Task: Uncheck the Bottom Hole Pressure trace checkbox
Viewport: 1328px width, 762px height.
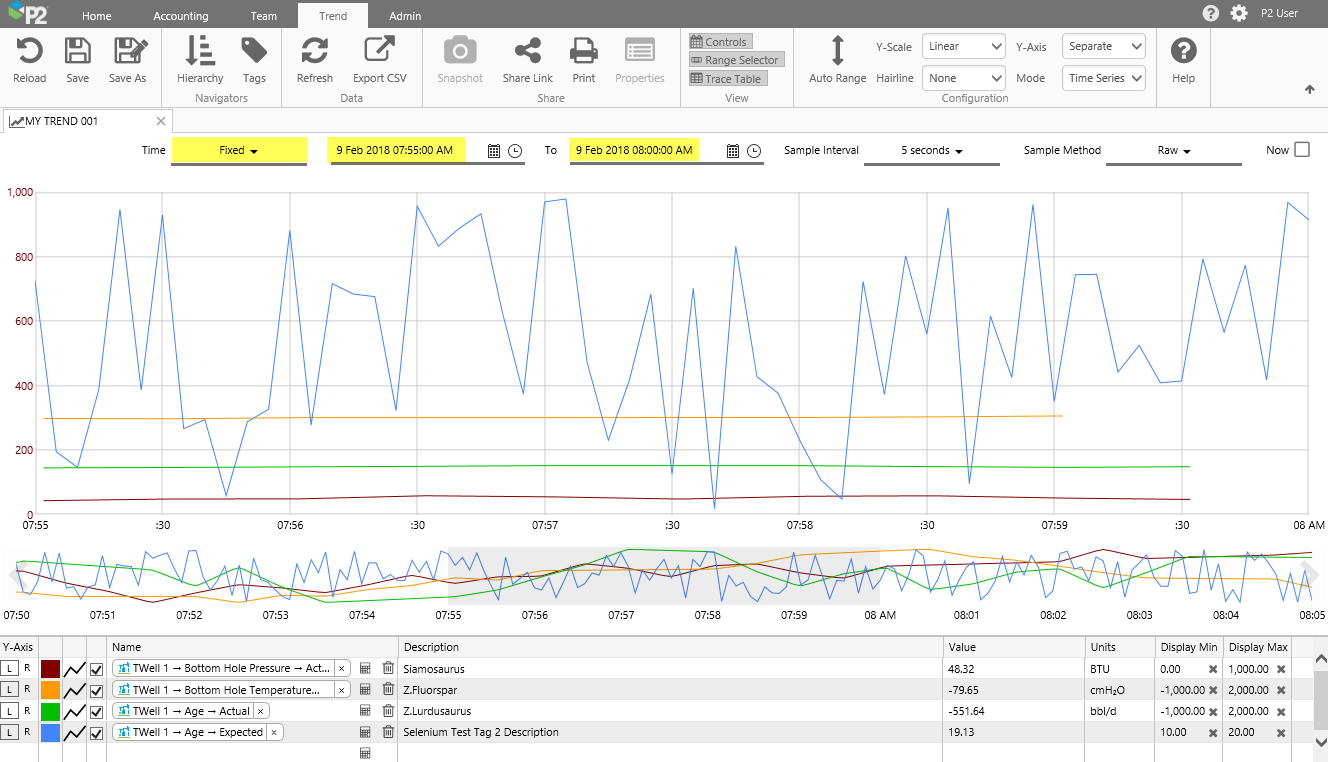Action: point(96,668)
